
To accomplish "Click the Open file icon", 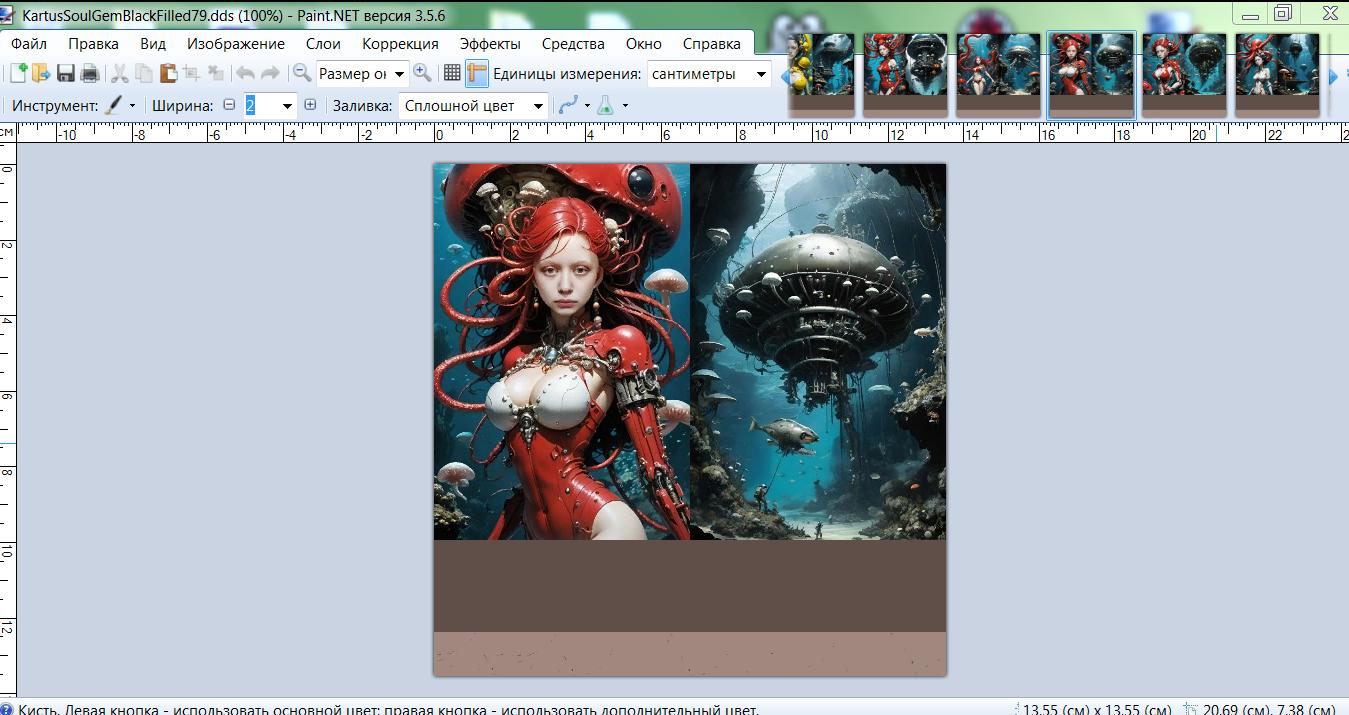I will coord(41,73).
